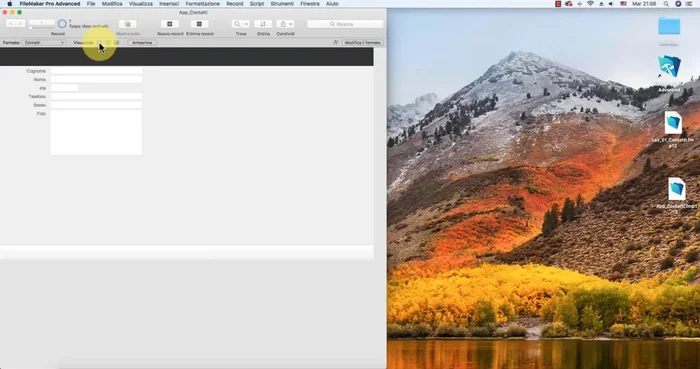Open the Desktop folder icon
Screen dimensions: 700x369
[x=669, y=26]
